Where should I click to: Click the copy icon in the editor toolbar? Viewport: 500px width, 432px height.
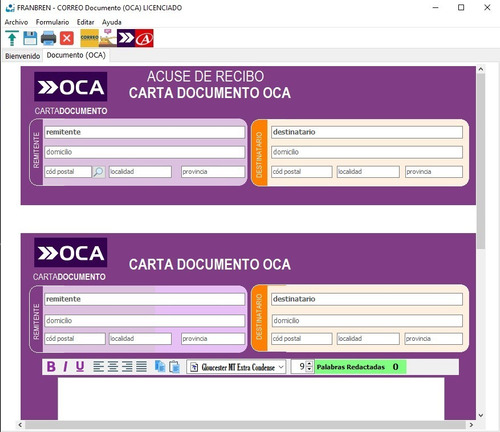[x=160, y=367]
